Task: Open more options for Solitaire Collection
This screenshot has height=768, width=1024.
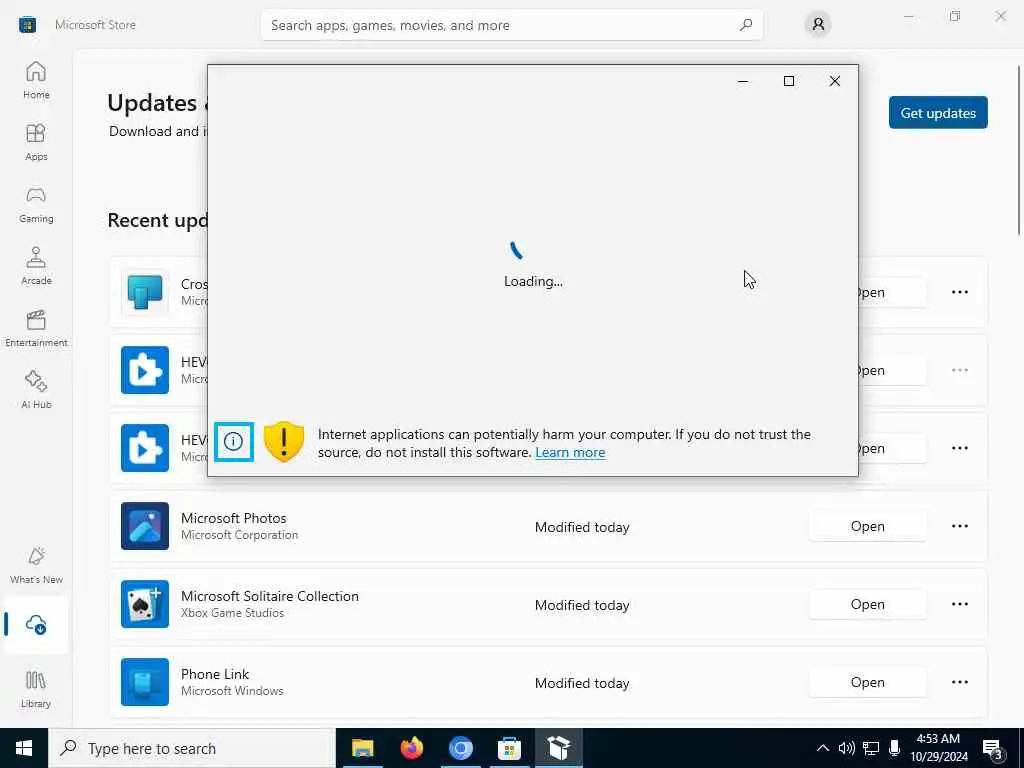Action: (959, 604)
